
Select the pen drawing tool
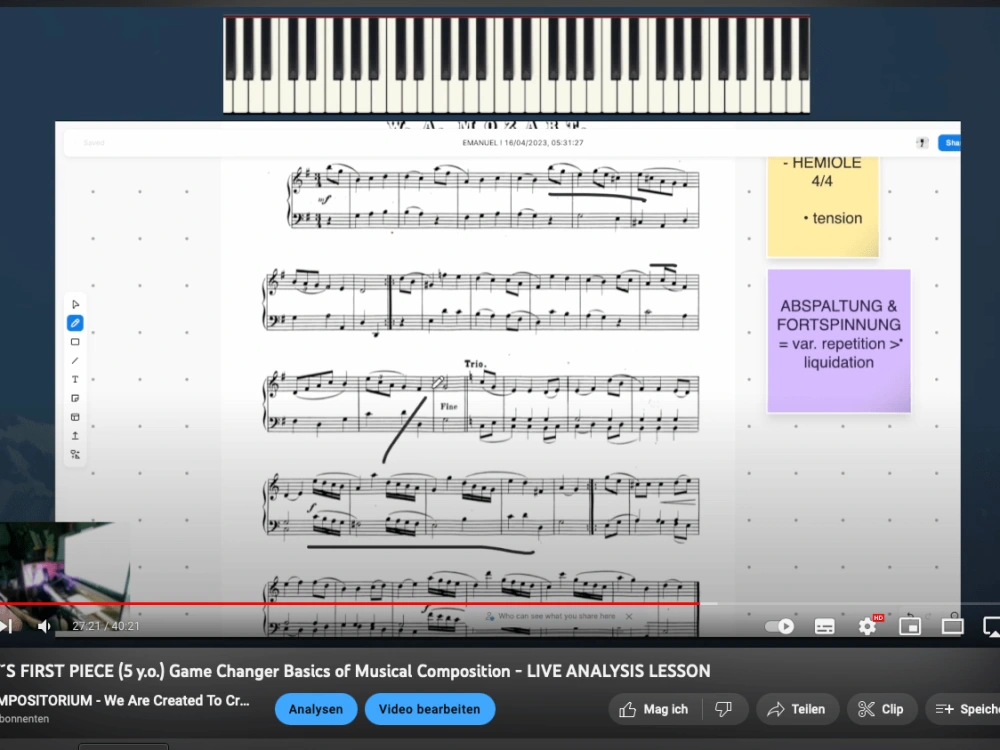point(75,323)
